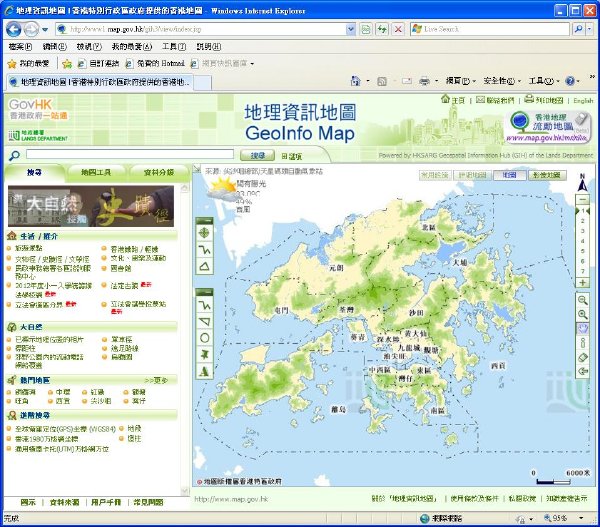600x527 pixels.
Task: Open the 網頁快訊圖庫 dropdown in favorites bar
Action: (253, 64)
